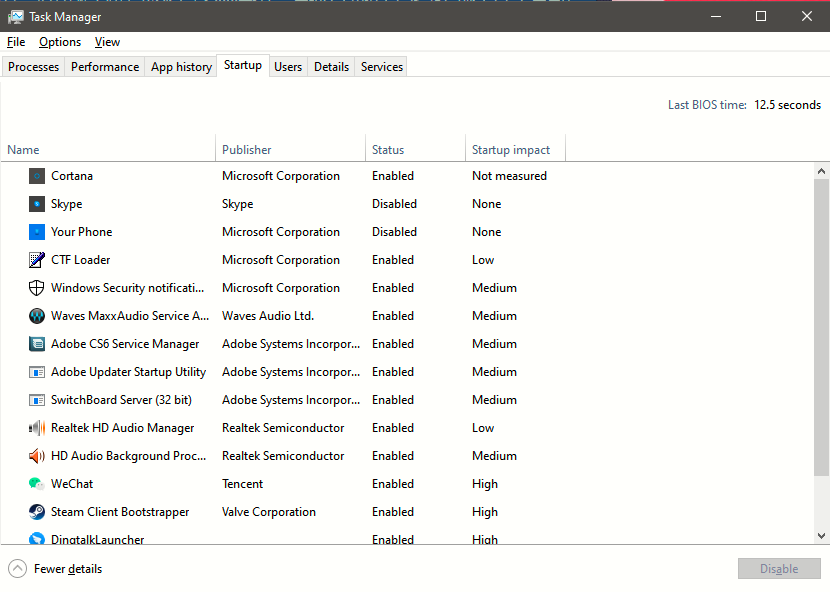The height and width of the screenshot is (592, 830).
Task: Click the HD Audio Background Process speaker icon
Action: click(x=37, y=456)
